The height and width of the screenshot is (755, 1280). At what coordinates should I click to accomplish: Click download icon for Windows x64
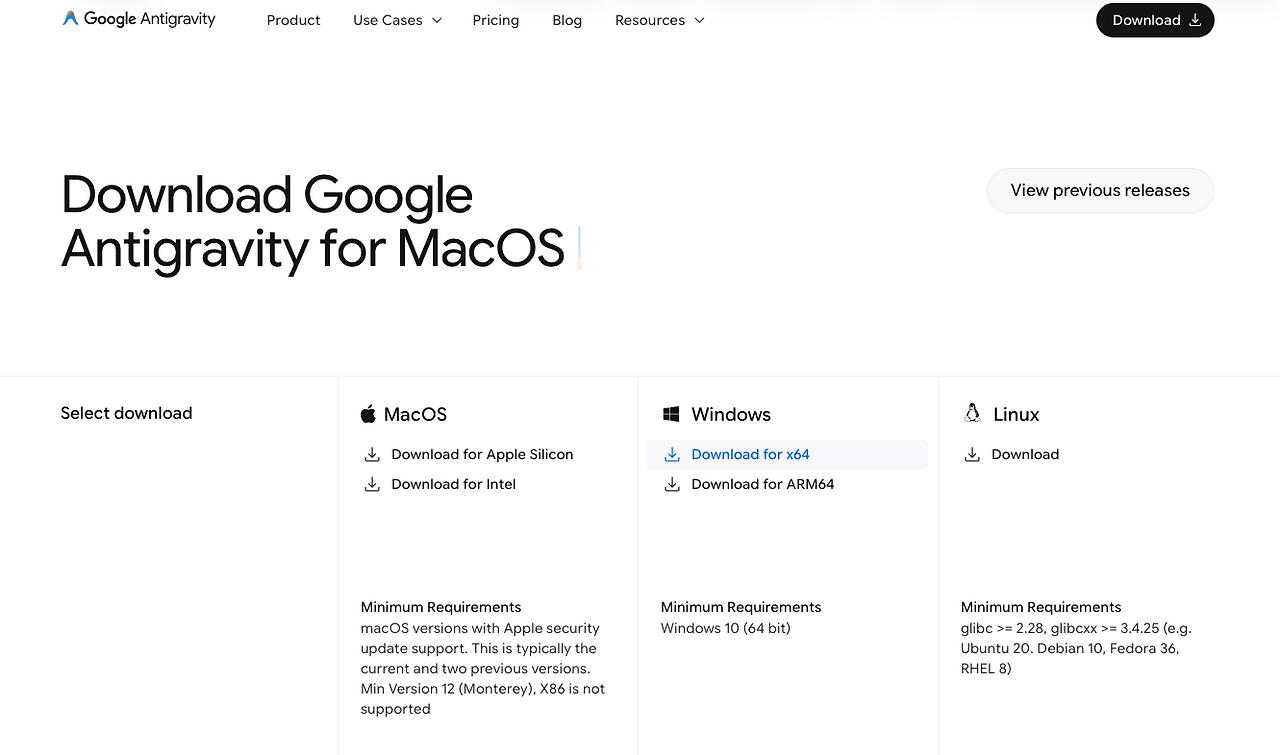pyautogui.click(x=672, y=454)
